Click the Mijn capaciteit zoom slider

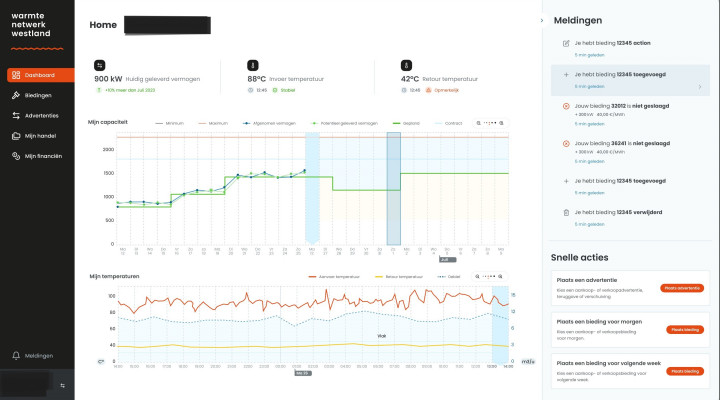click(x=490, y=123)
